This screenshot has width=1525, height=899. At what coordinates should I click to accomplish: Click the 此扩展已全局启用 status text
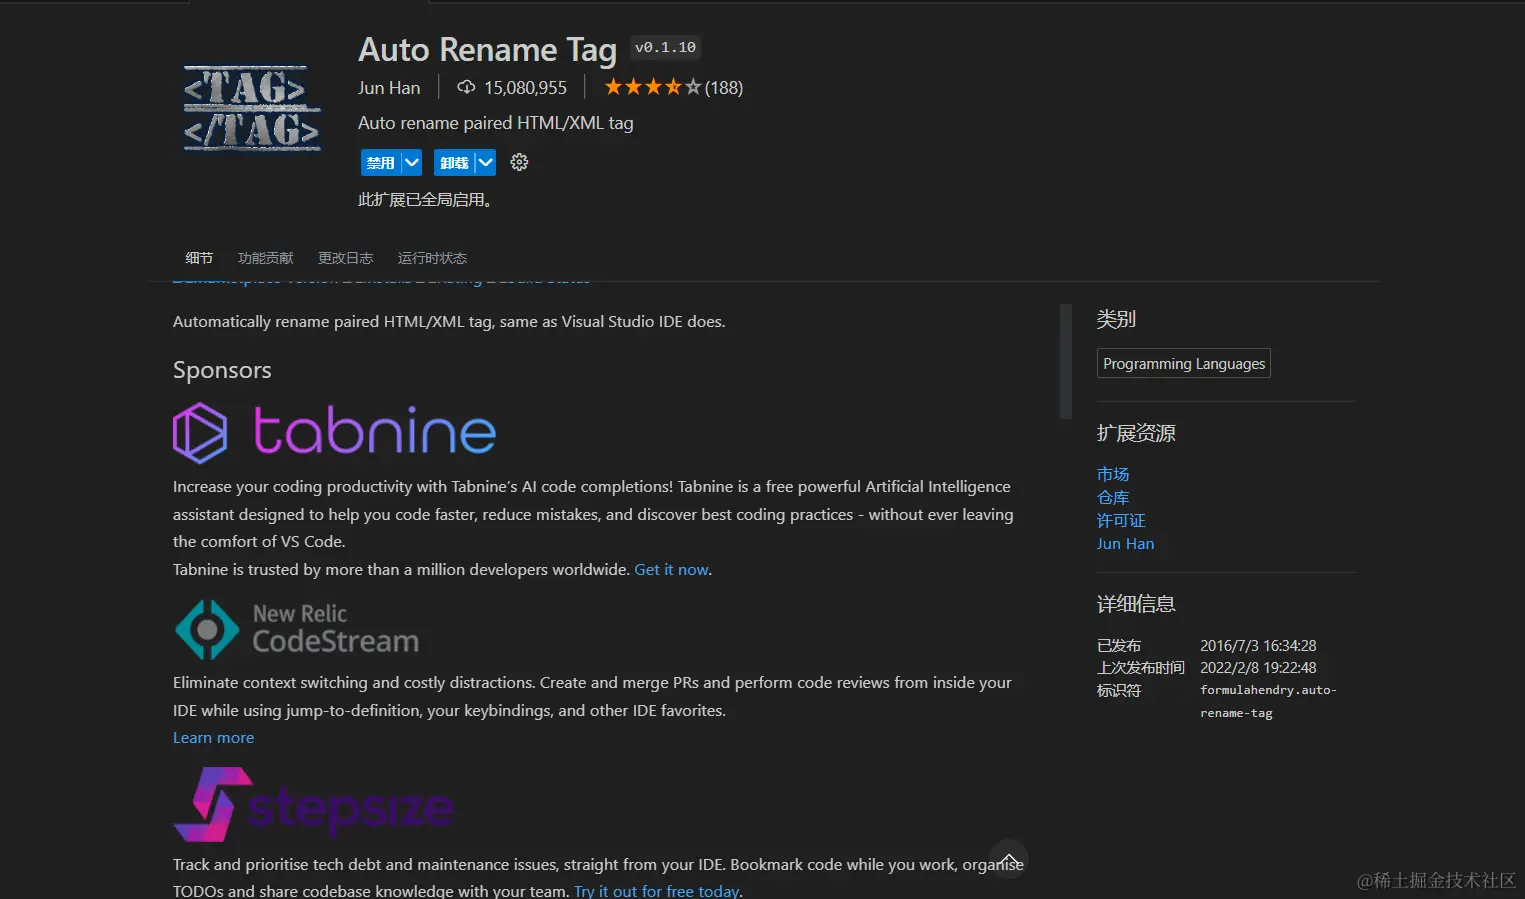click(425, 199)
